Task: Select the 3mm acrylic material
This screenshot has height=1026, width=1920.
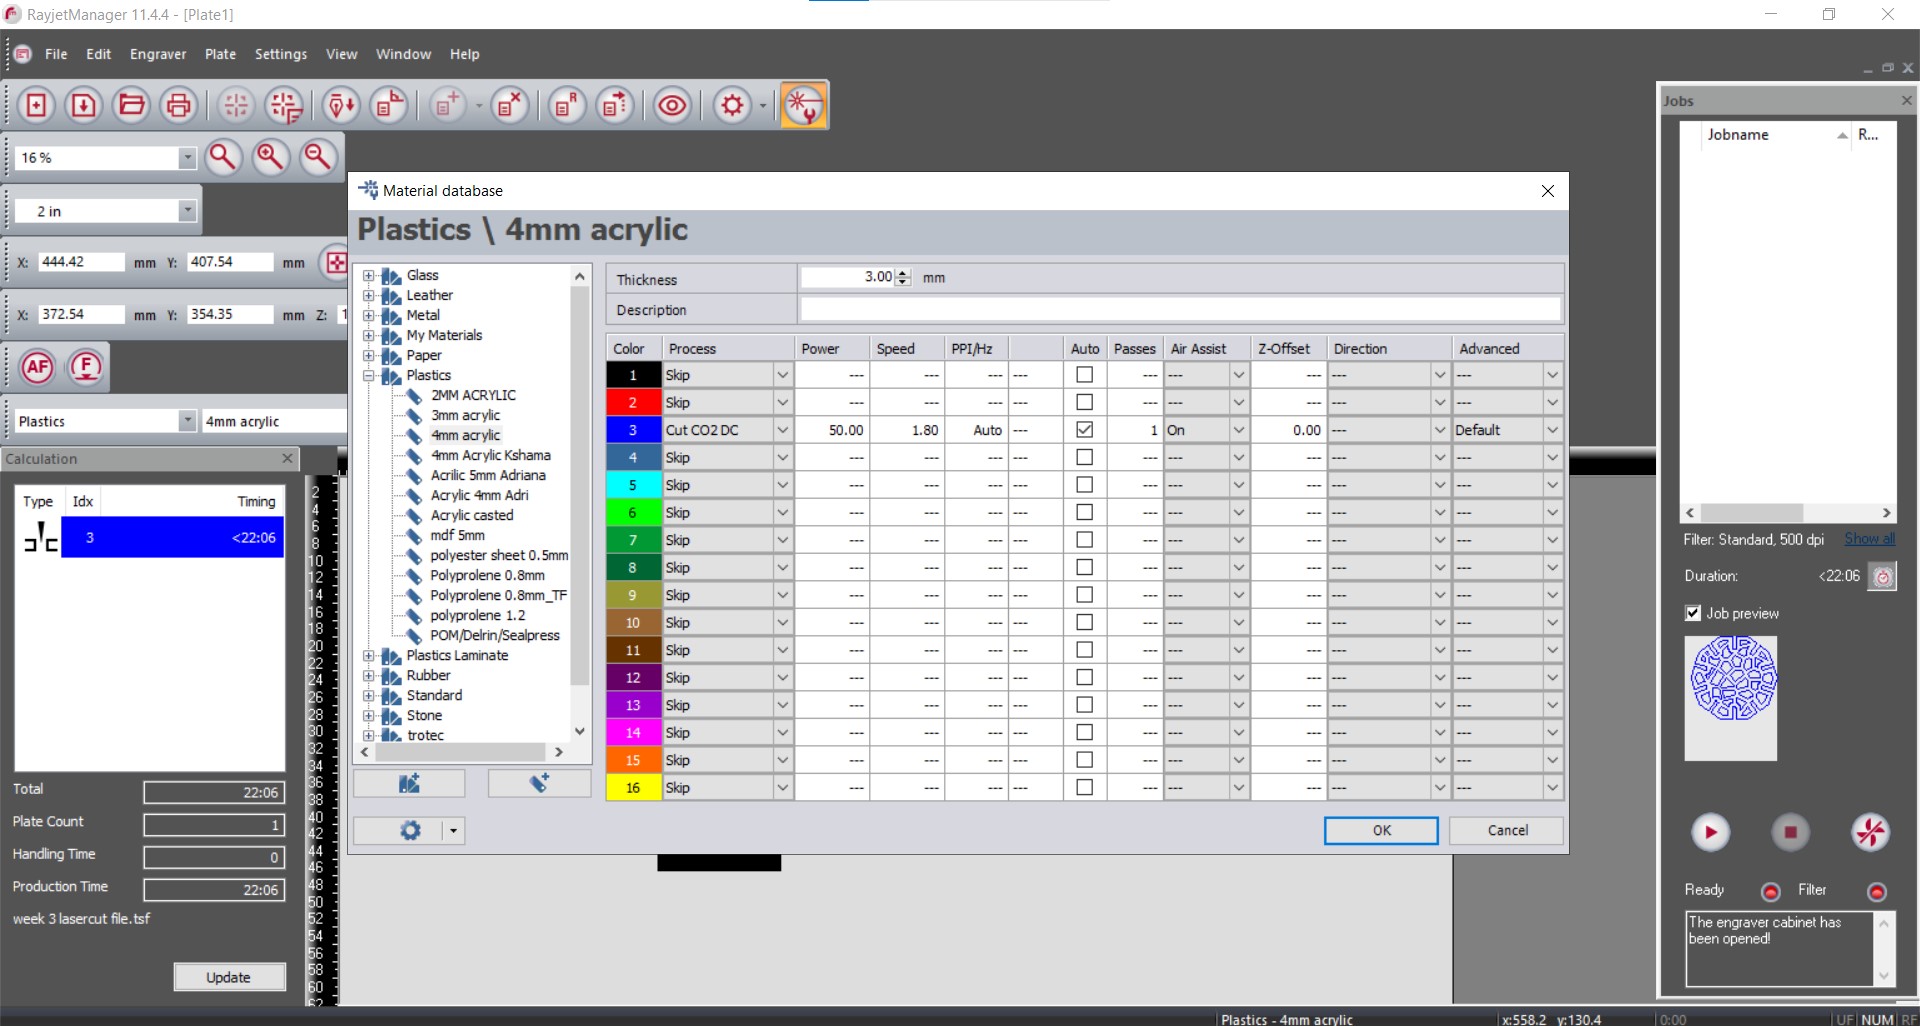Action: pyautogui.click(x=465, y=415)
